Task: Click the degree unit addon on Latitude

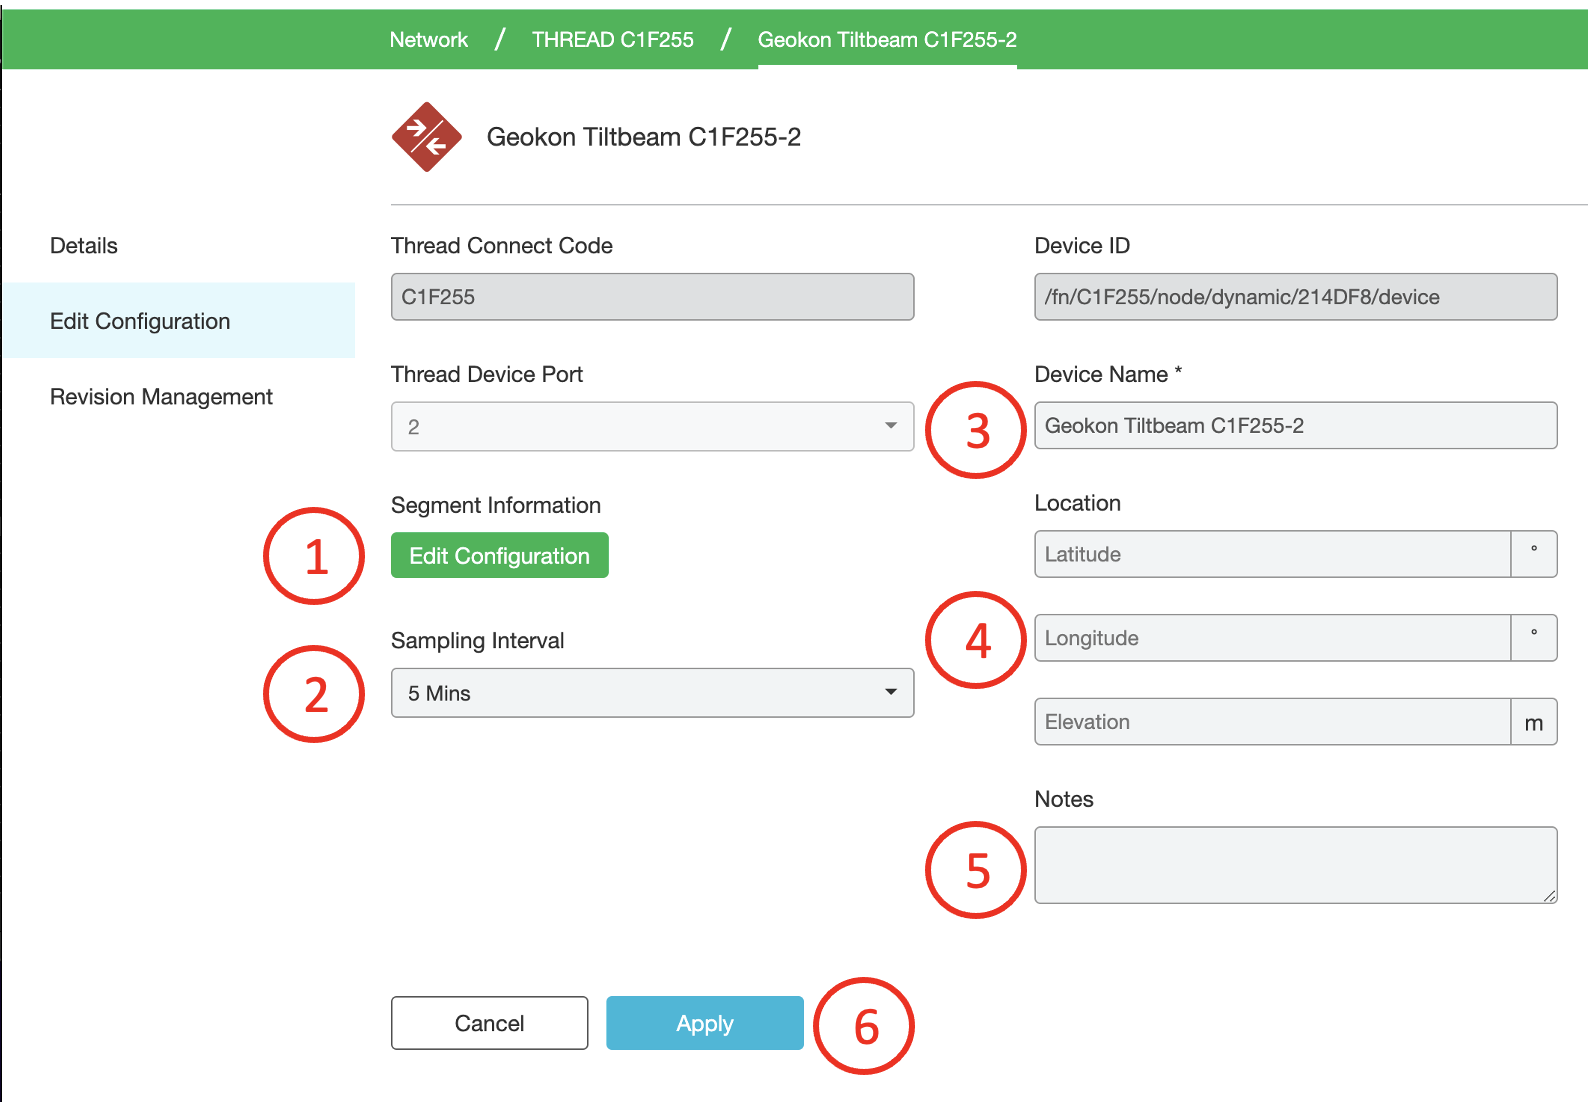Action: [1534, 554]
